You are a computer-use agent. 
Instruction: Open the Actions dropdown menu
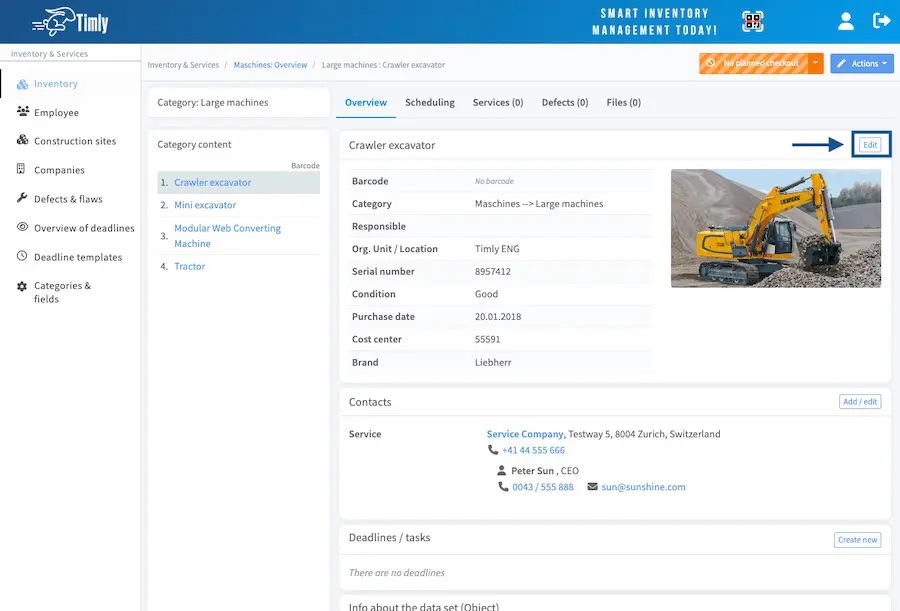pyautogui.click(x=864, y=64)
